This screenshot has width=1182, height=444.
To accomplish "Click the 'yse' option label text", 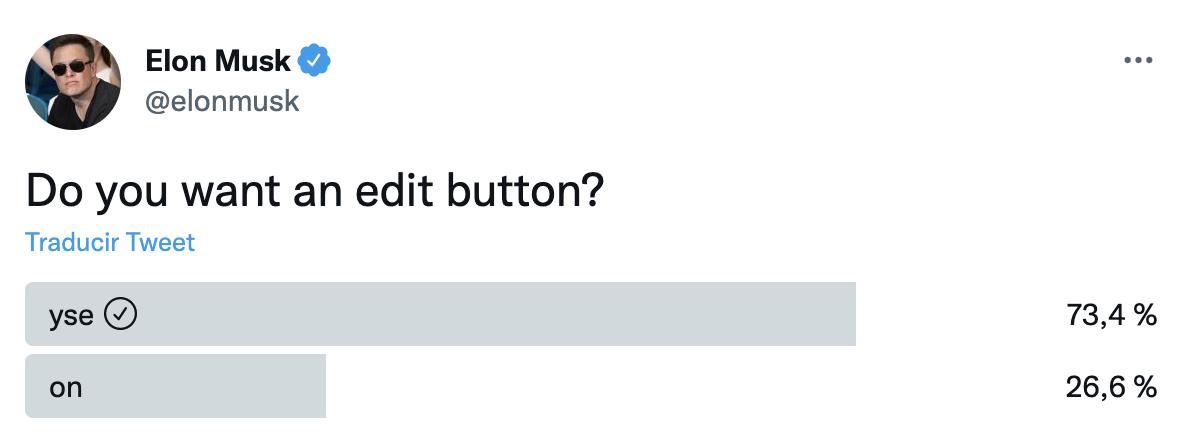I will pyautogui.click(x=71, y=316).
